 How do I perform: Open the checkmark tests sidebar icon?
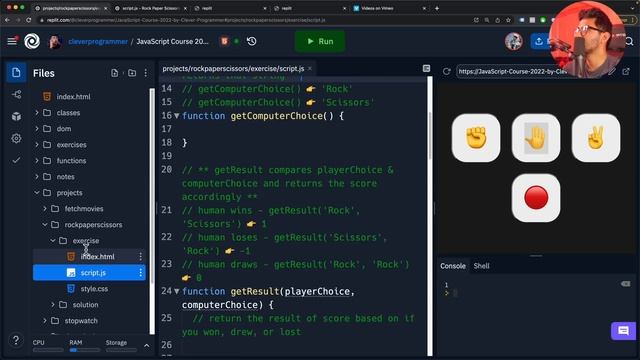click(x=16, y=160)
